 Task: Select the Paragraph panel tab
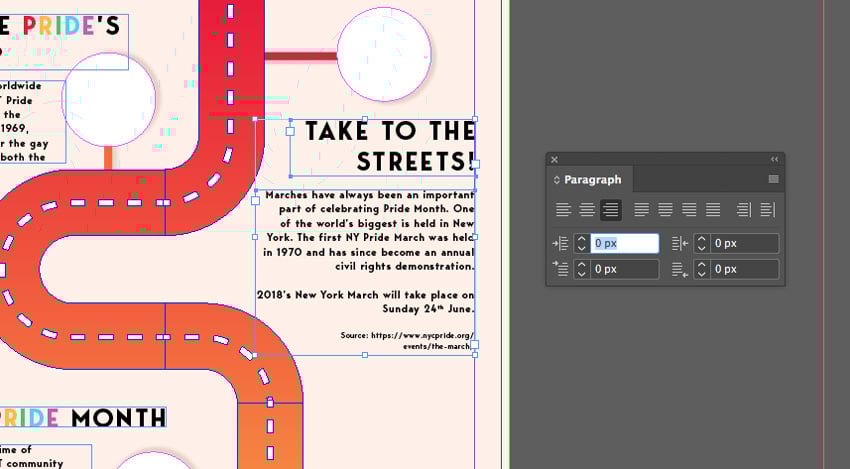pos(592,180)
